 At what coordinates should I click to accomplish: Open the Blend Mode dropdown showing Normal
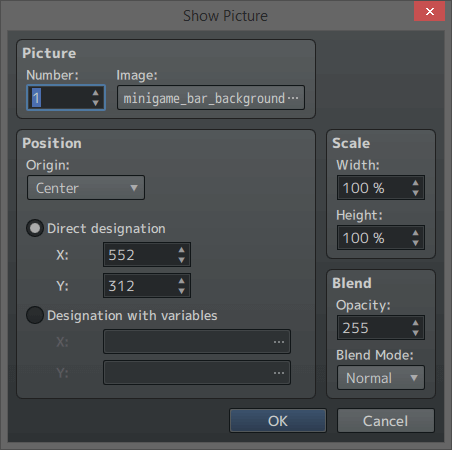click(x=381, y=378)
